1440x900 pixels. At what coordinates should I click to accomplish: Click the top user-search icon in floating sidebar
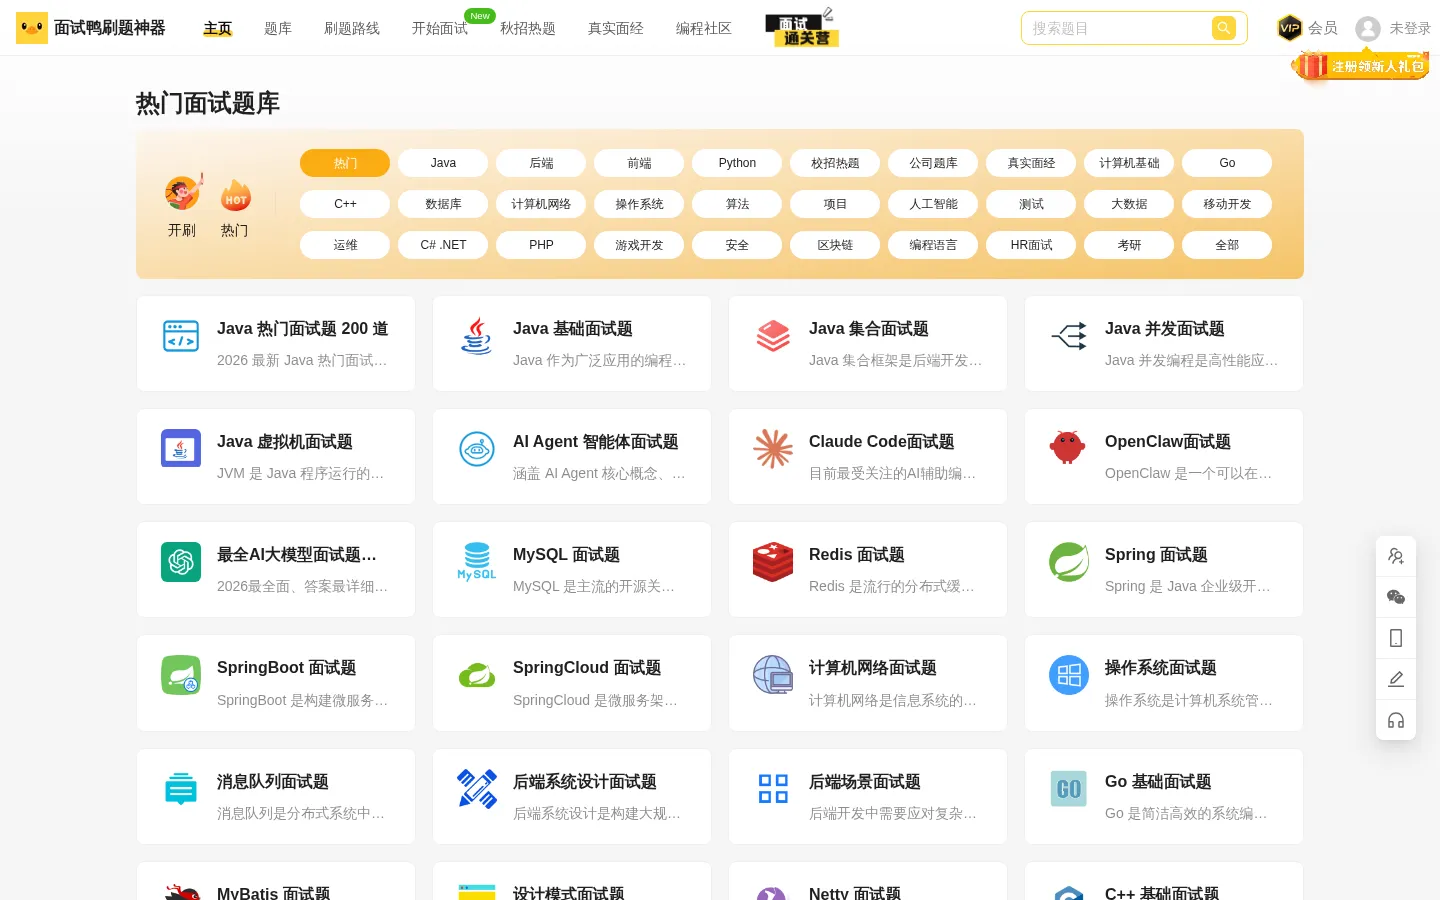[x=1396, y=556]
